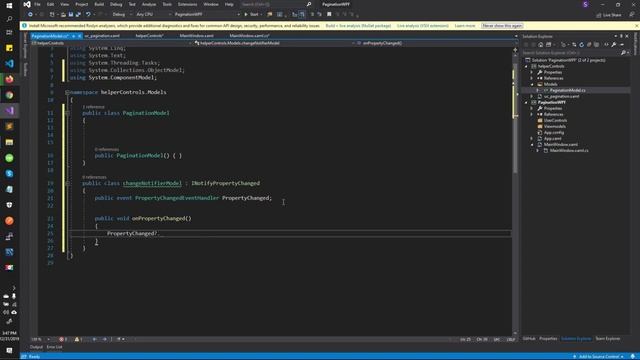Collapse the Models folder node
640x360 pixels.
(532, 84)
